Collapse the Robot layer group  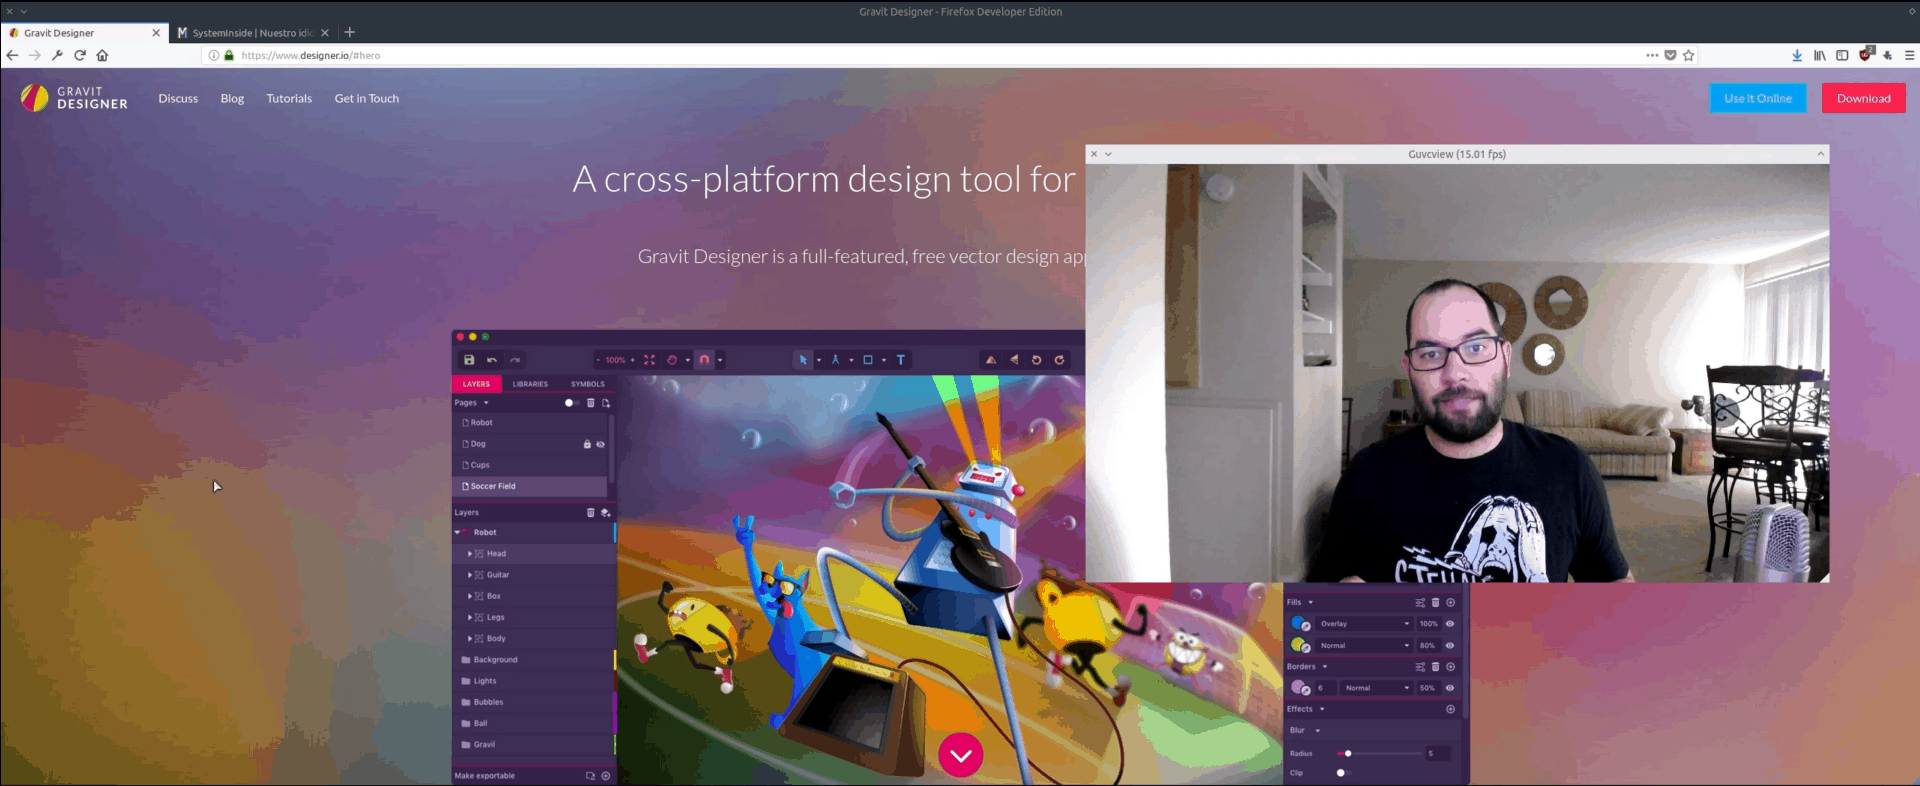(458, 532)
